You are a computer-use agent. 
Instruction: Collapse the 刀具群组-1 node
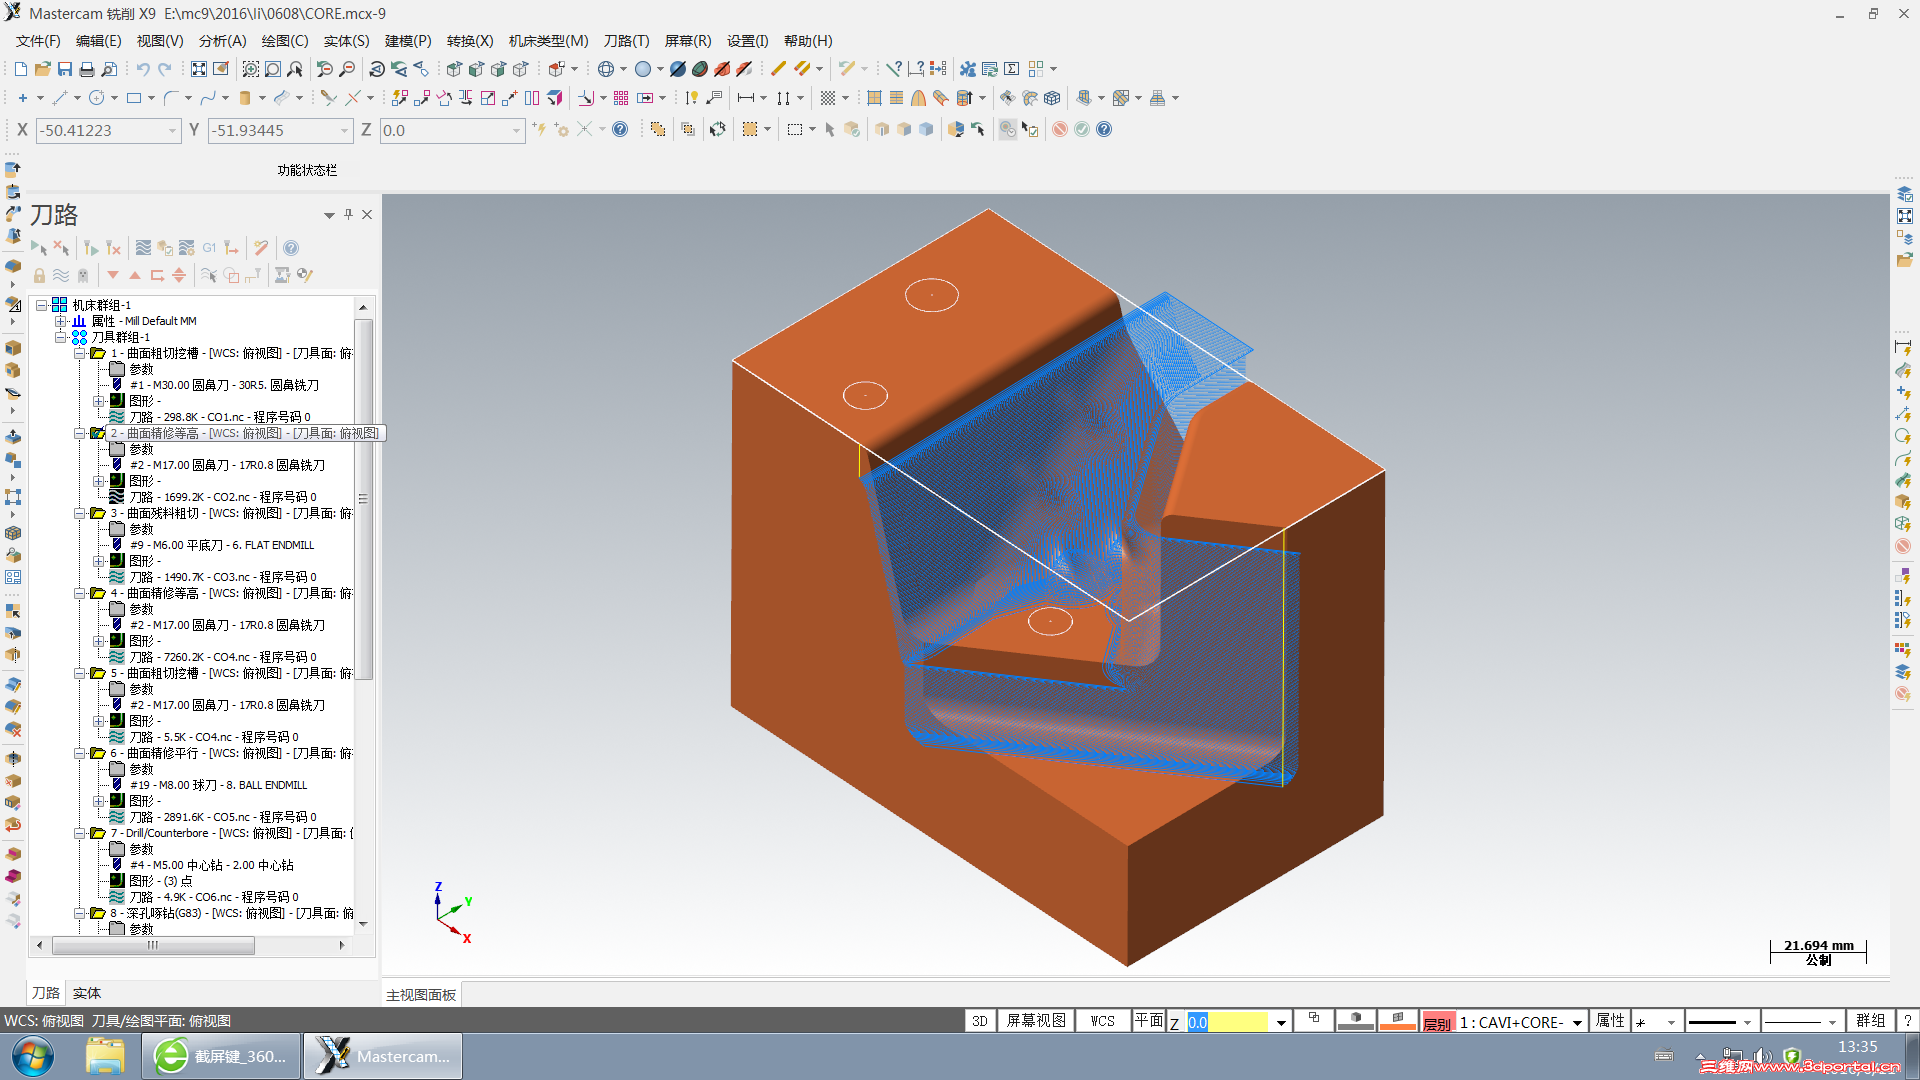pos(61,337)
